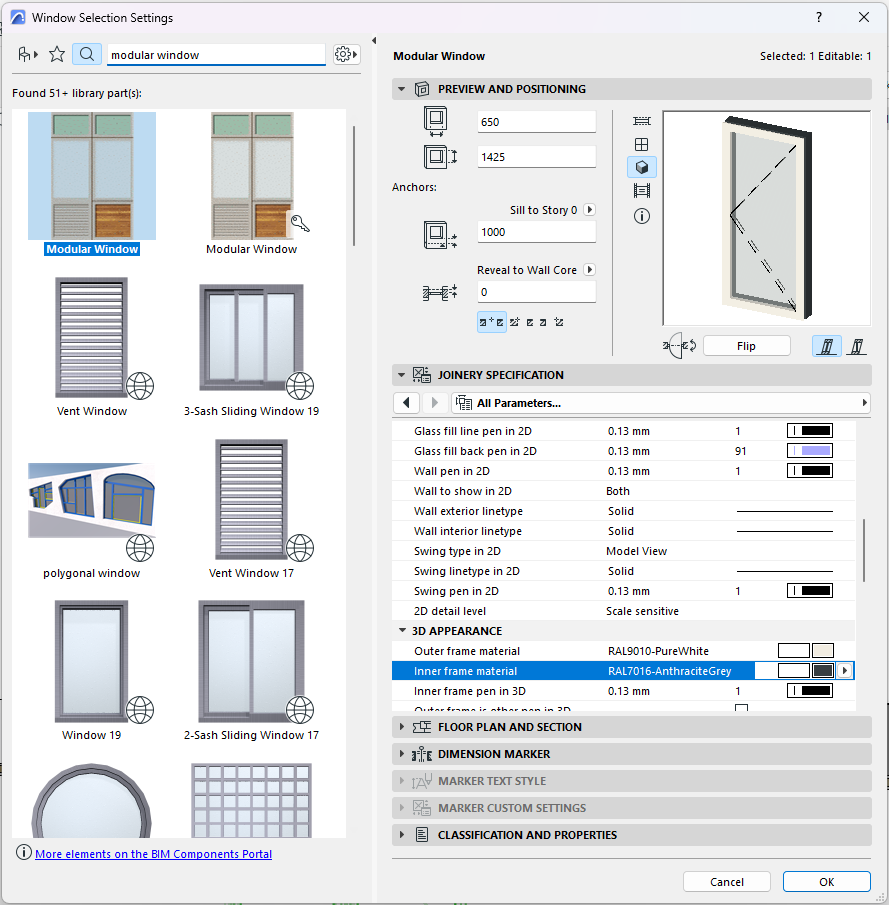Expand the Dimension Marker panel

coord(402,754)
